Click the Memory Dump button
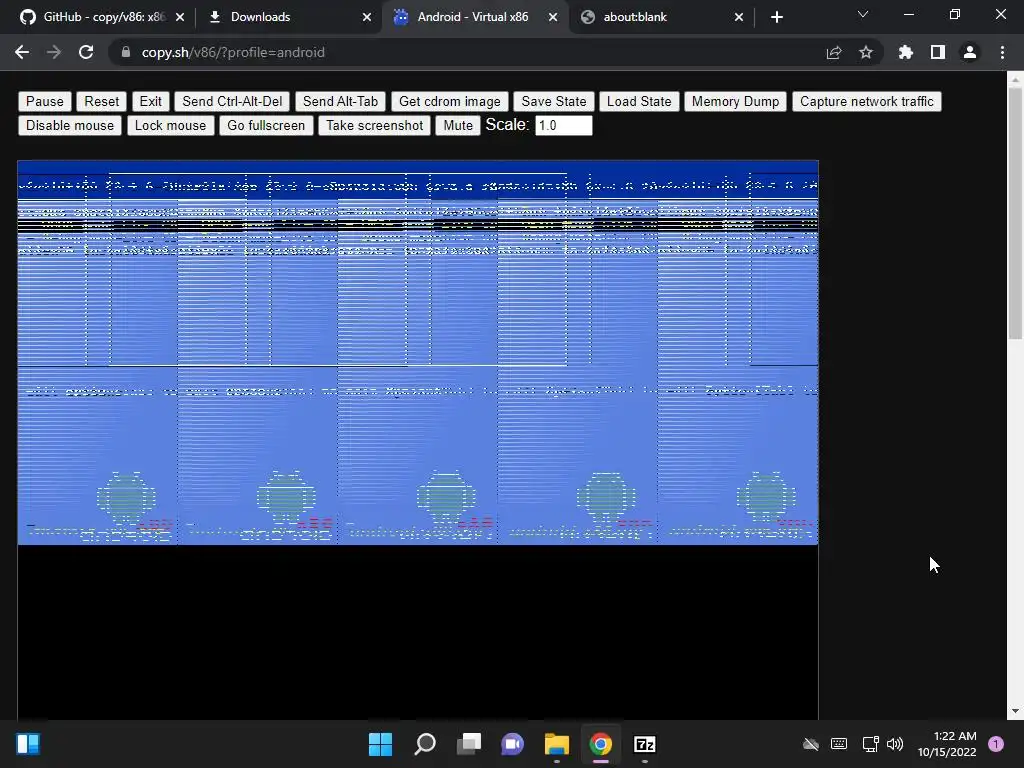 click(735, 101)
